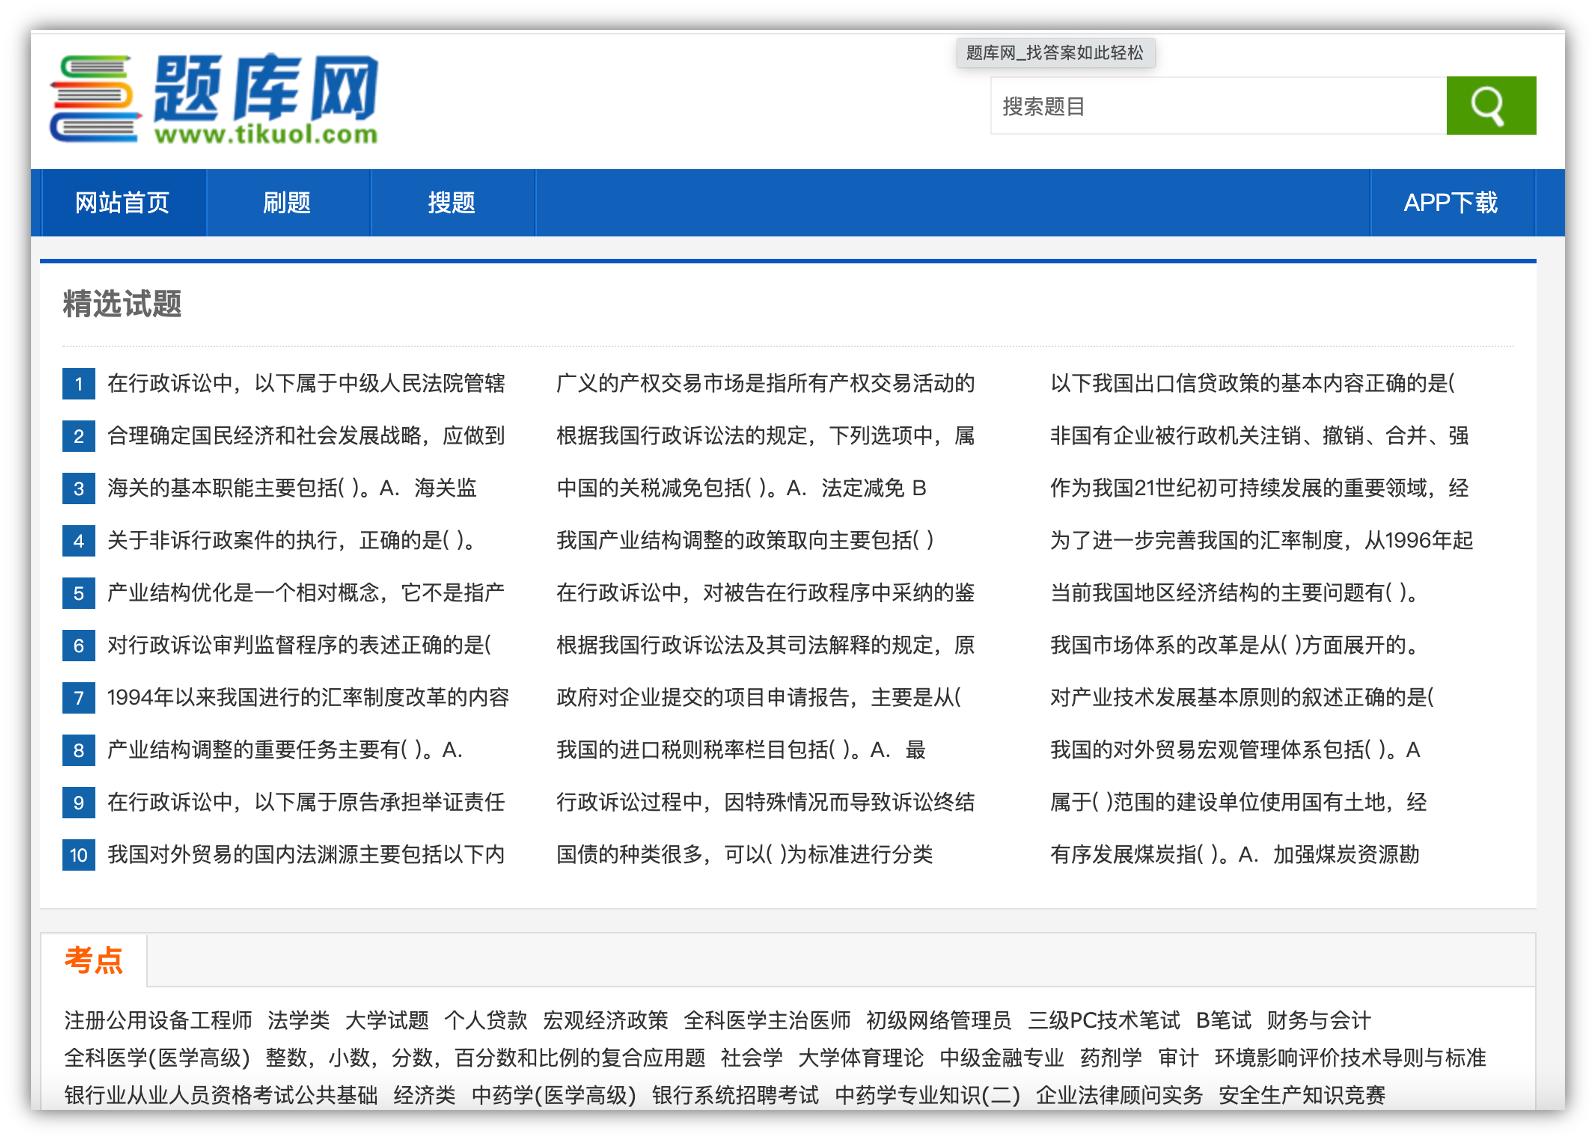Open question 产业结构优化是一个相对概念
The image size is (1596, 1140).
click(x=306, y=592)
